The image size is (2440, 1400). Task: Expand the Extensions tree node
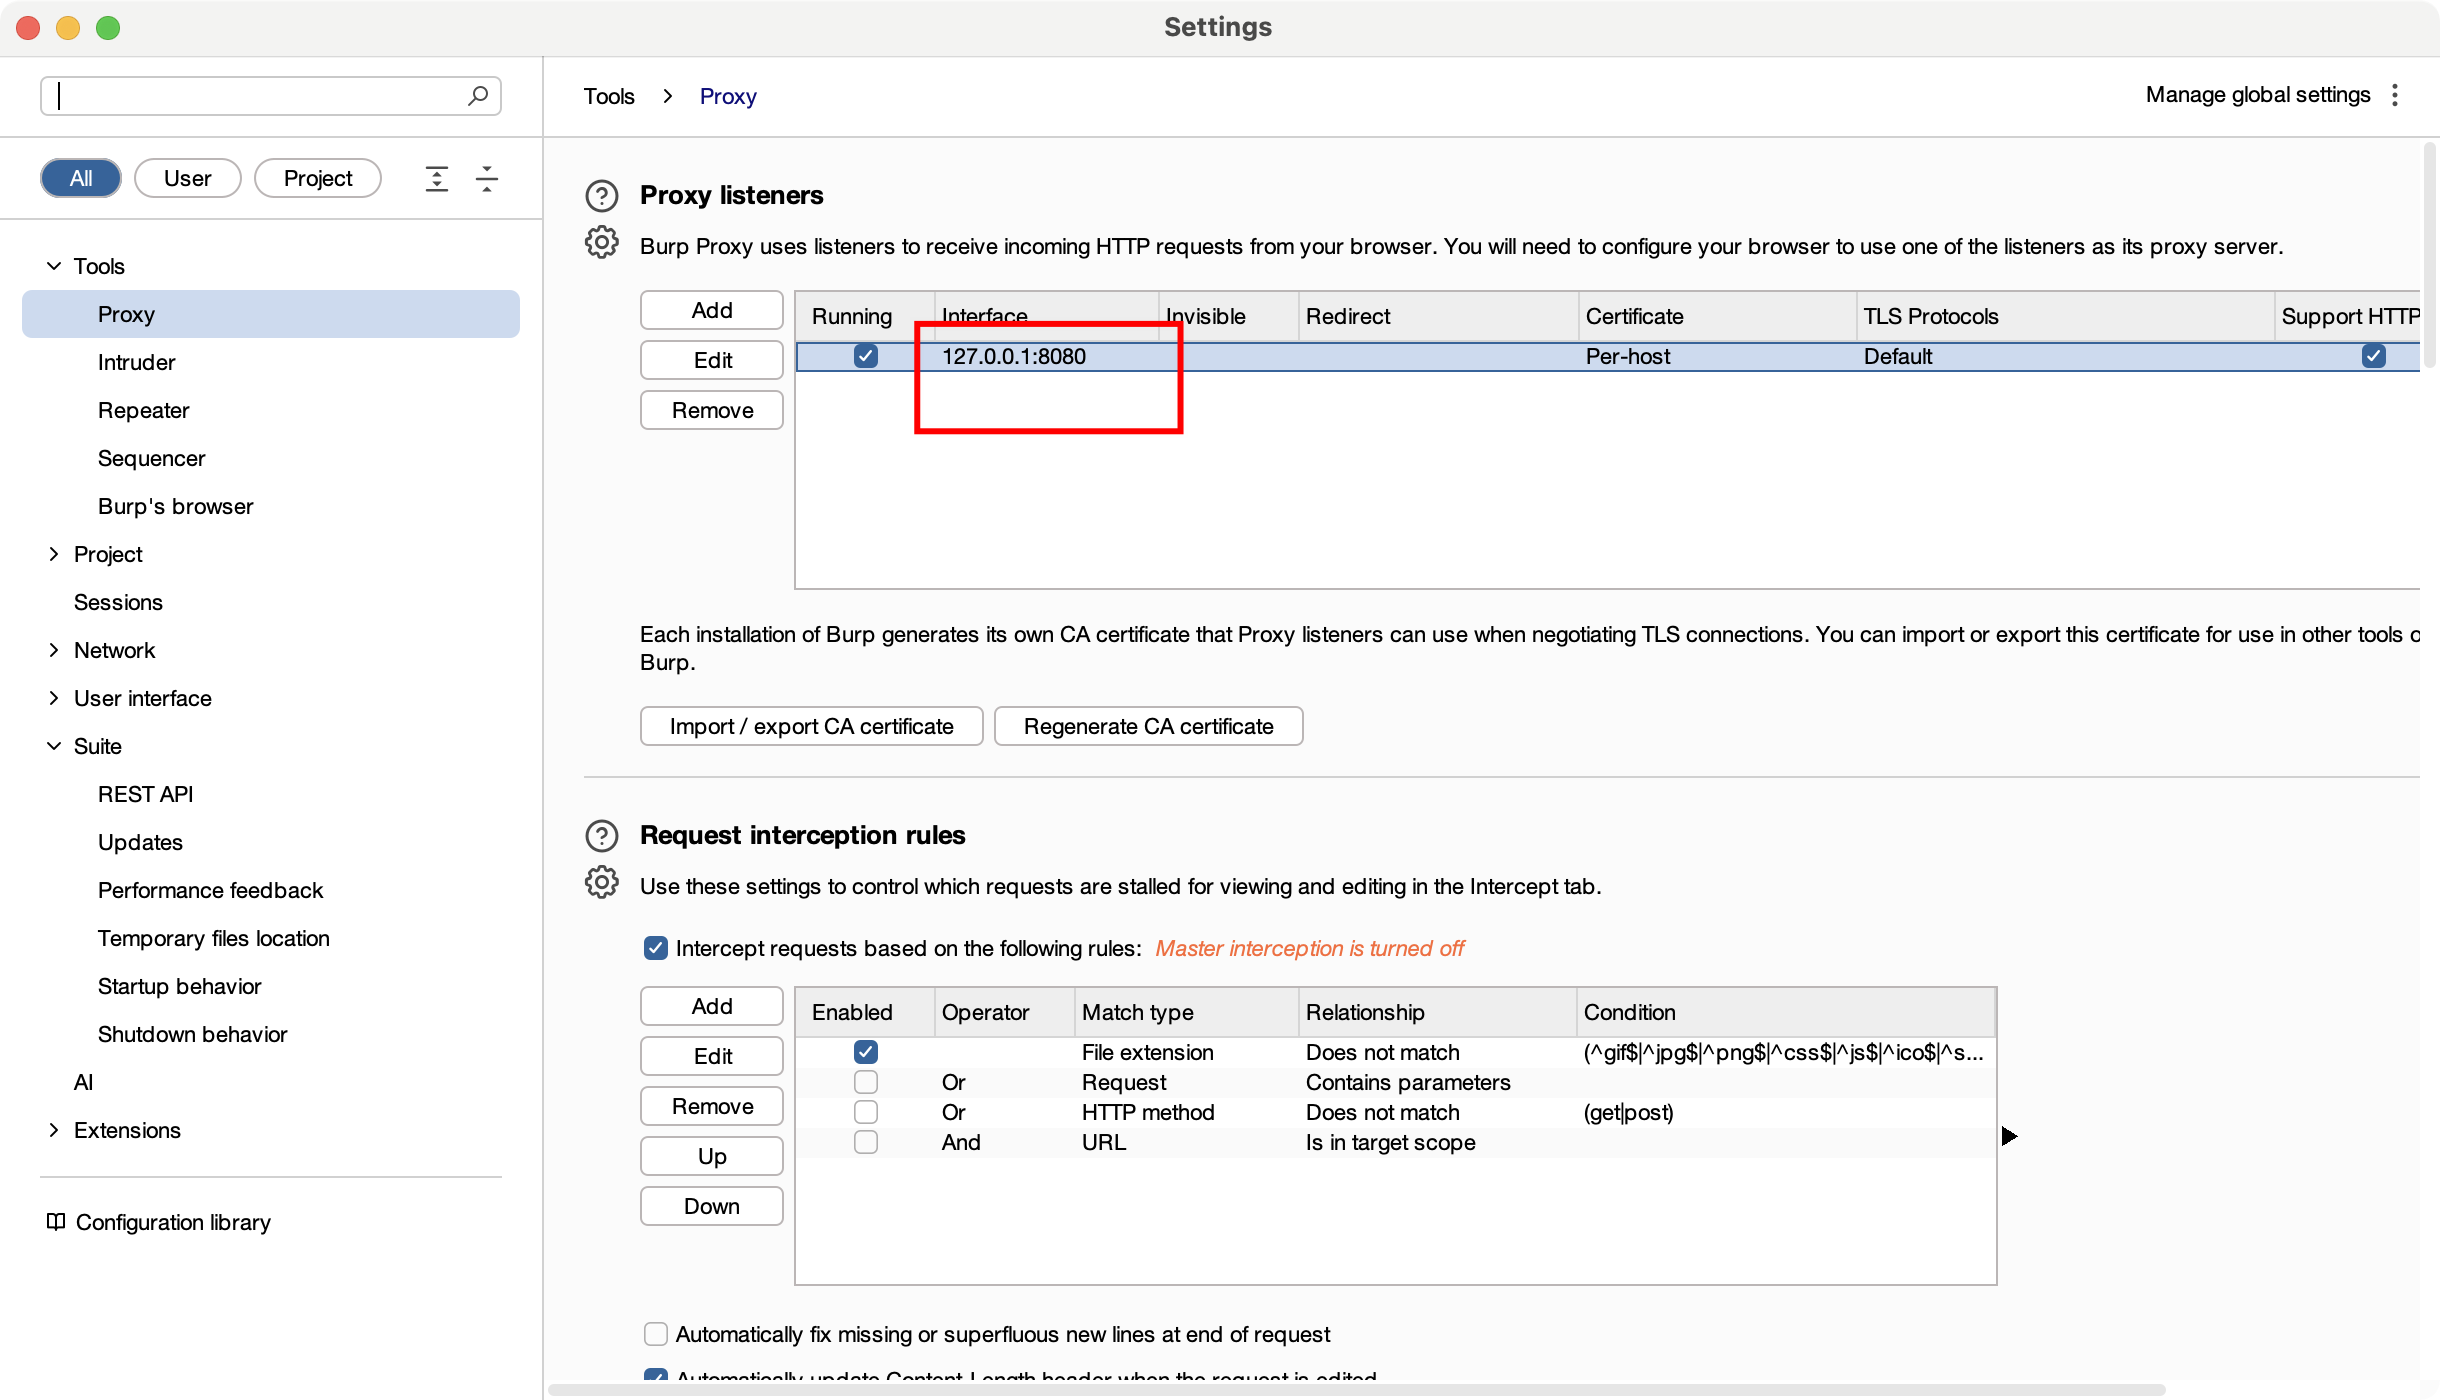tap(54, 1130)
